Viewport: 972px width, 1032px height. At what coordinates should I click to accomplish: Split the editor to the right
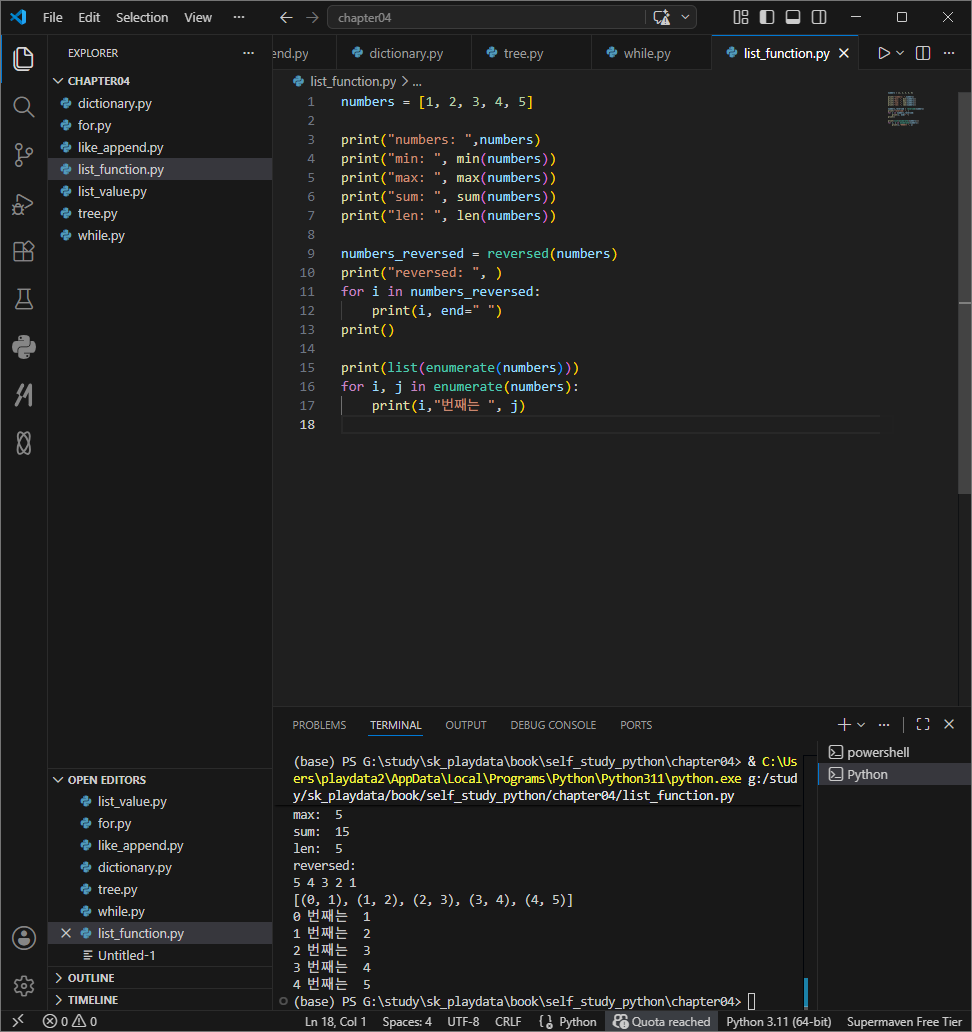click(x=923, y=53)
